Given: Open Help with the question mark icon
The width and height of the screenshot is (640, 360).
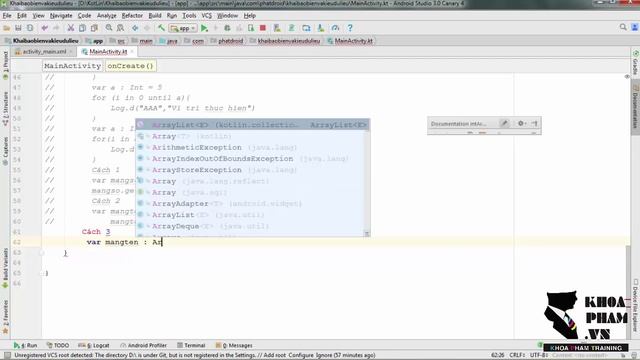Looking at the screenshot, I should [350, 28].
